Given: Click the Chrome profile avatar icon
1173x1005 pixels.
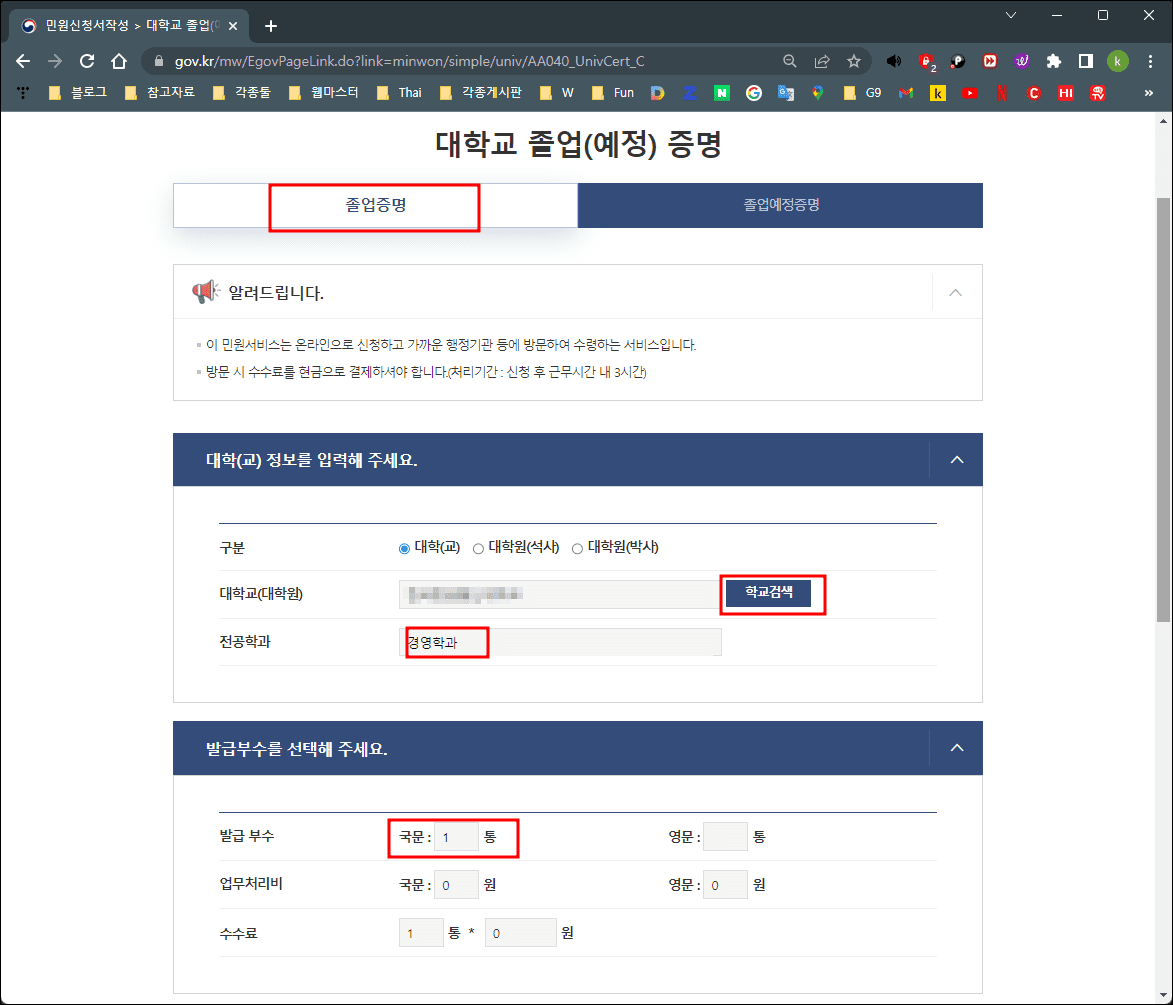Looking at the screenshot, I should pyautogui.click(x=1117, y=61).
